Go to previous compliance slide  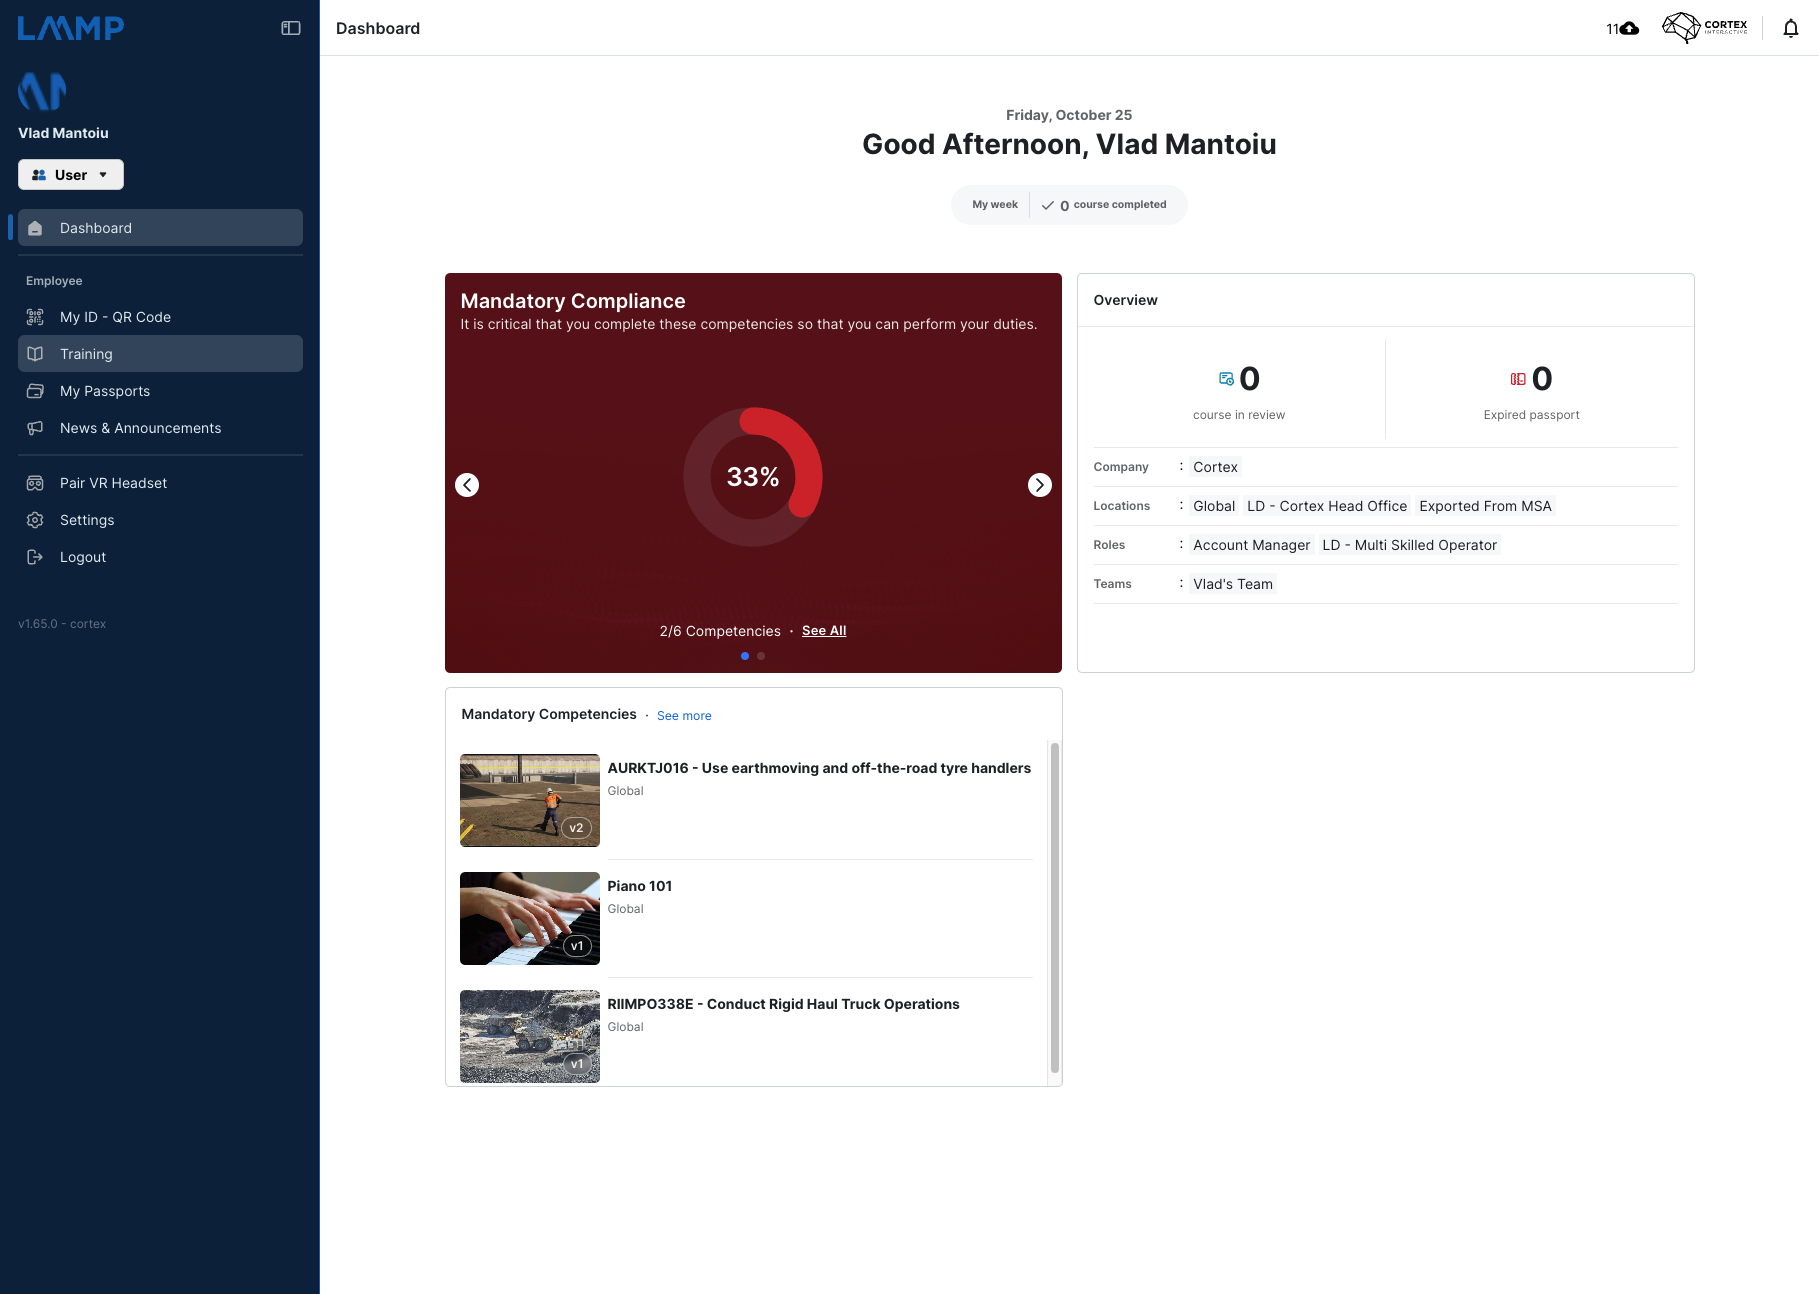pyautogui.click(x=467, y=485)
